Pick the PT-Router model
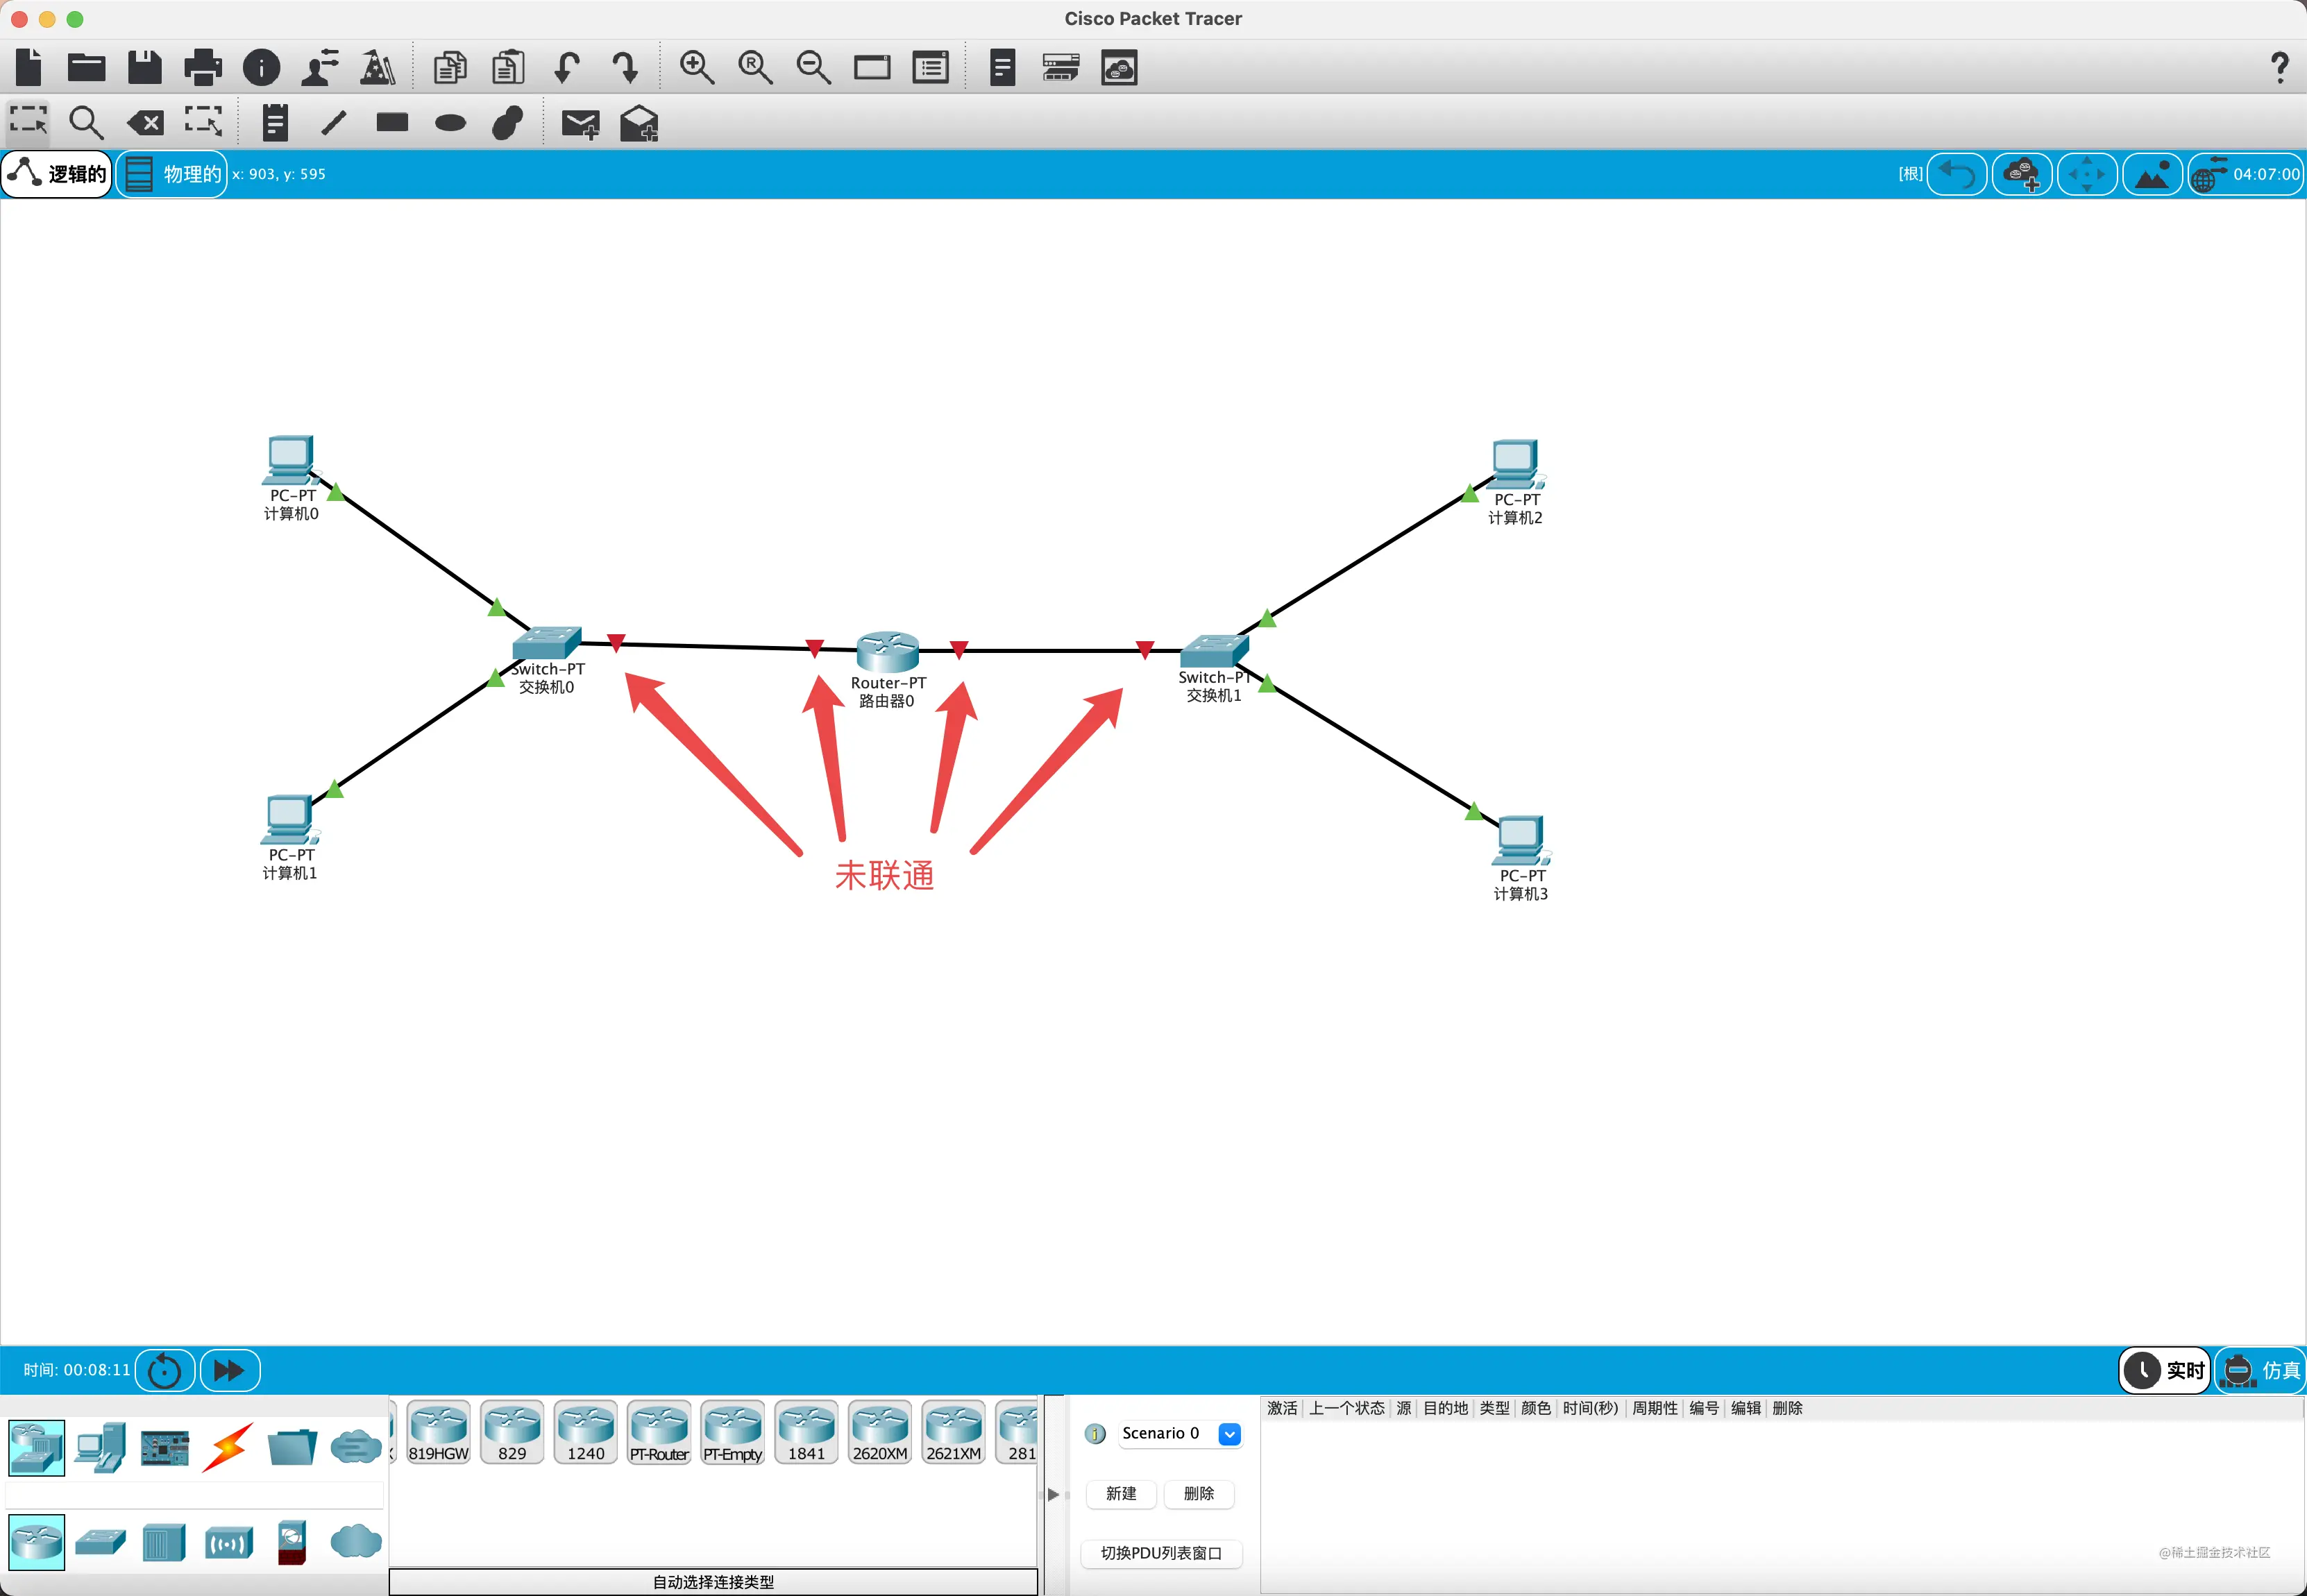This screenshot has width=2307, height=1596. tap(659, 1432)
